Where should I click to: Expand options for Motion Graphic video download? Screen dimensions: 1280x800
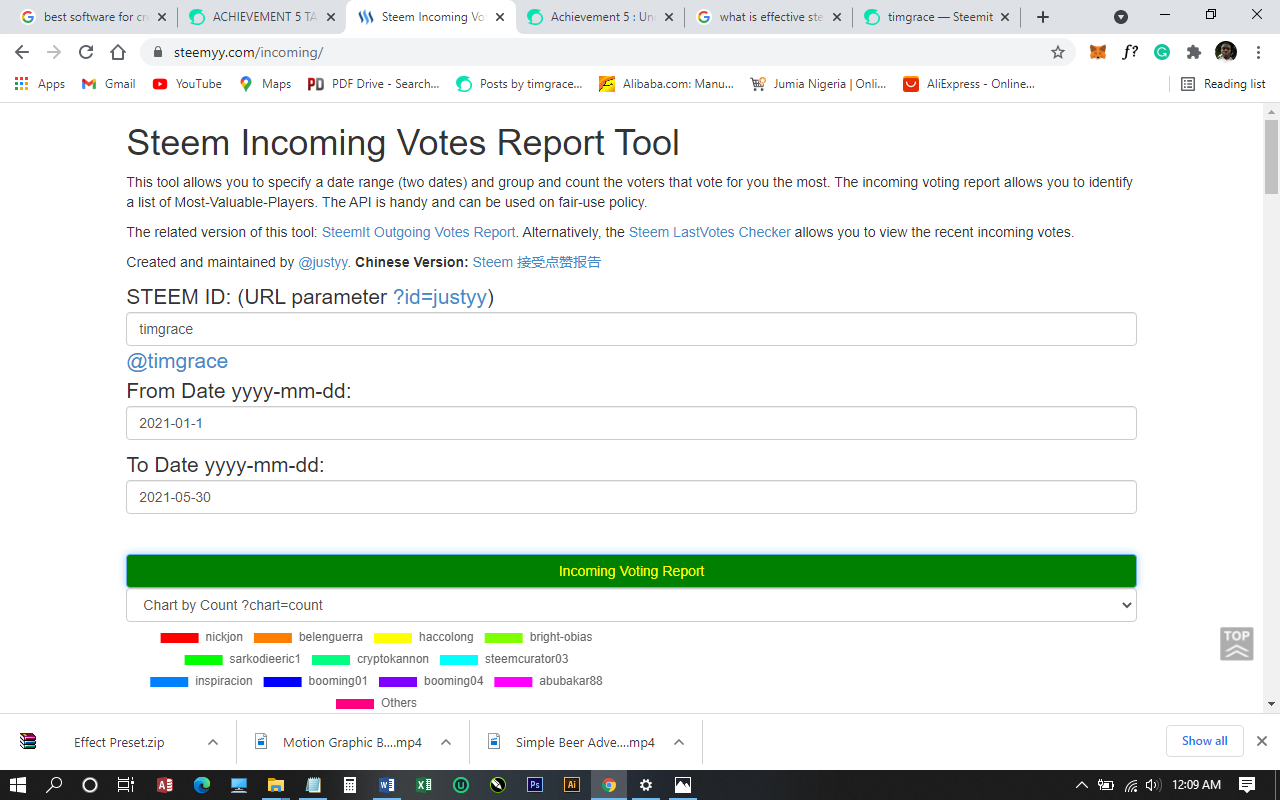(x=446, y=742)
